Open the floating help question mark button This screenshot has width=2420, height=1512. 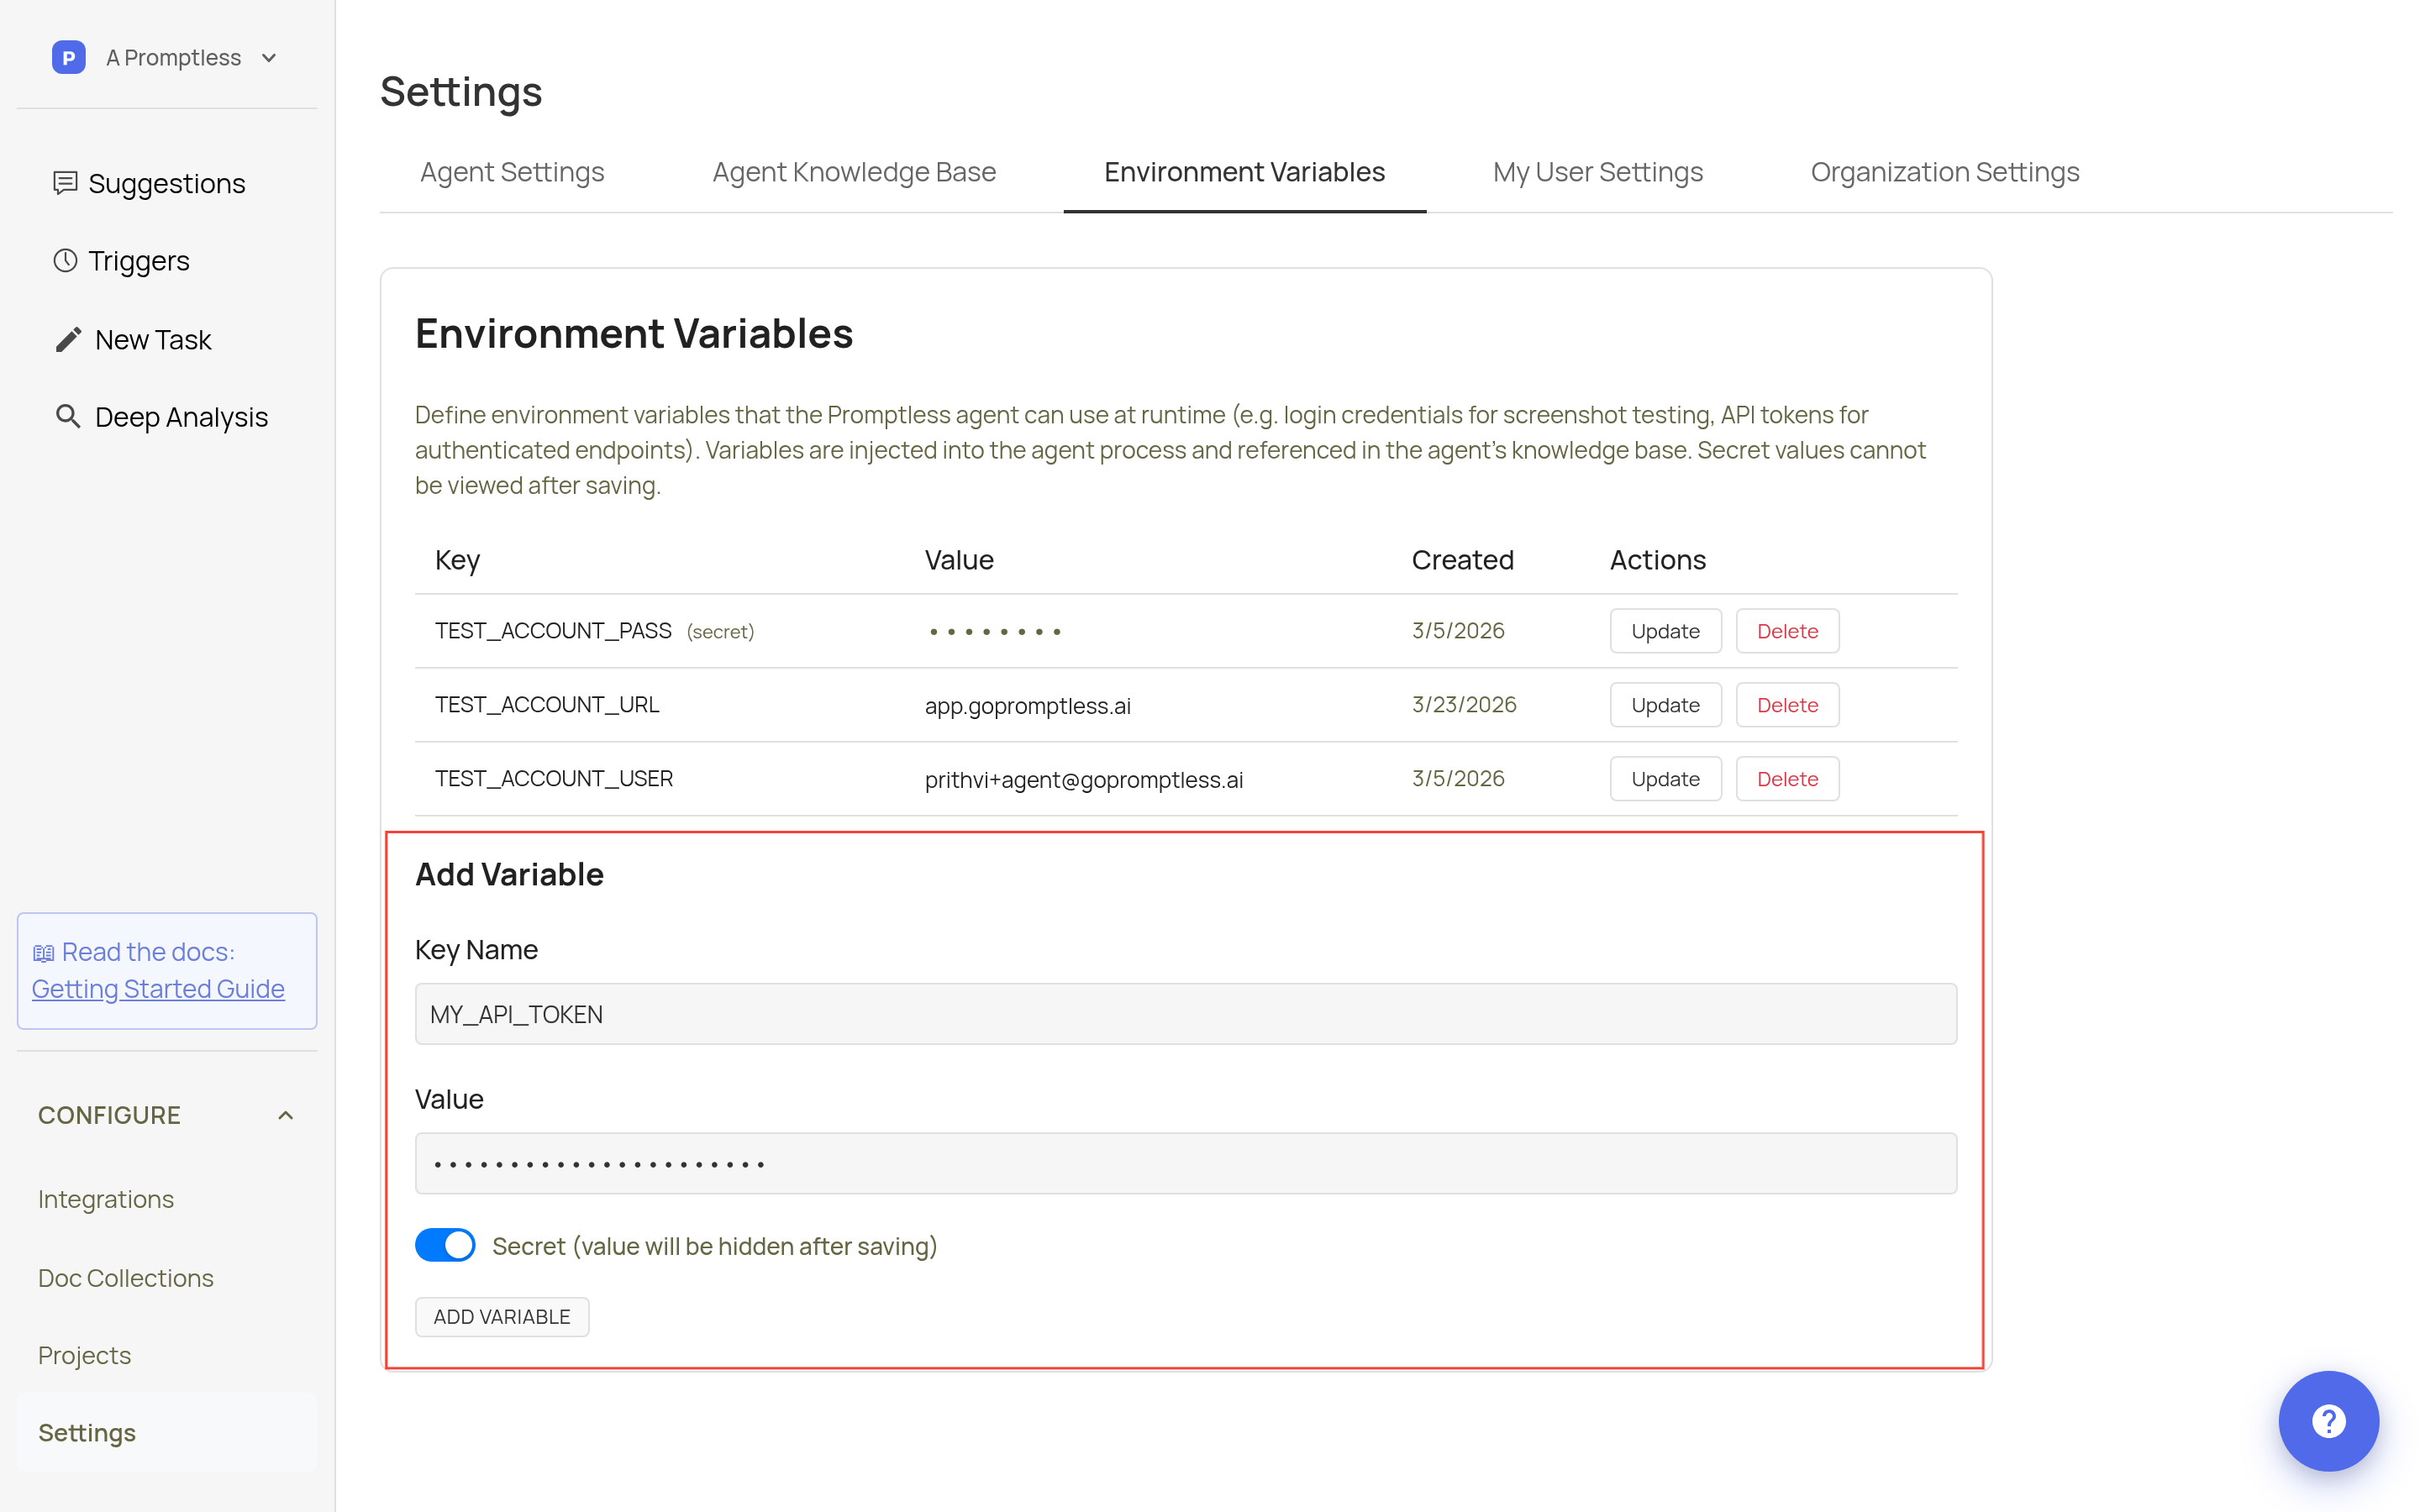2328,1421
